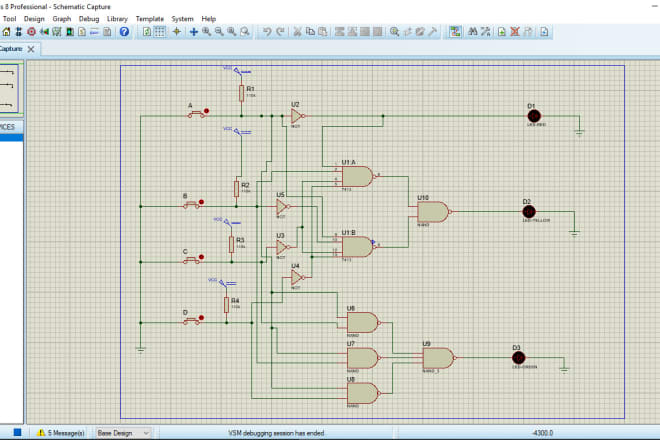Center view using the blue pan cross icon

point(194,32)
